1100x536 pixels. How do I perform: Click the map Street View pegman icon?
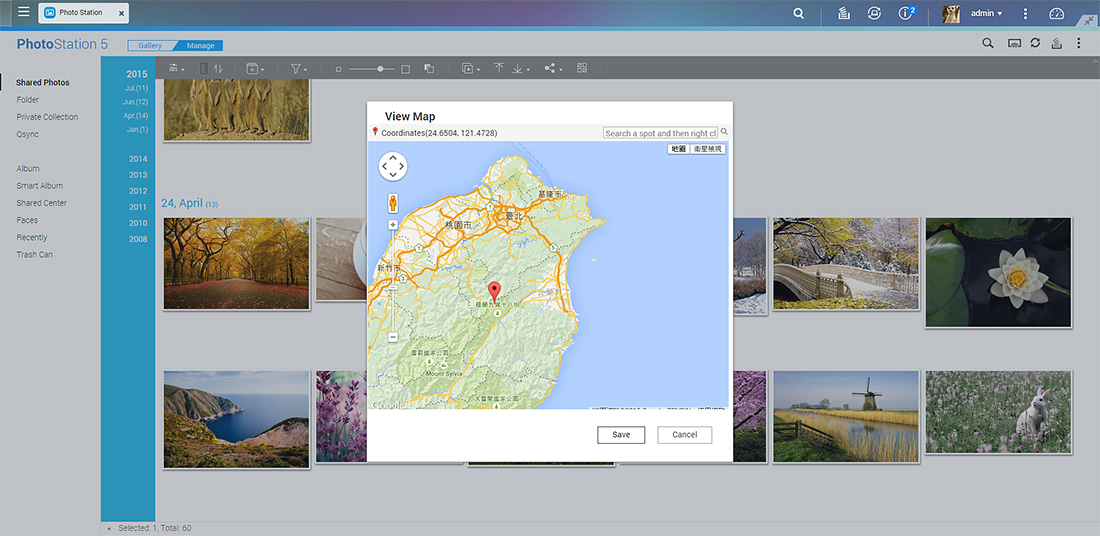point(393,203)
